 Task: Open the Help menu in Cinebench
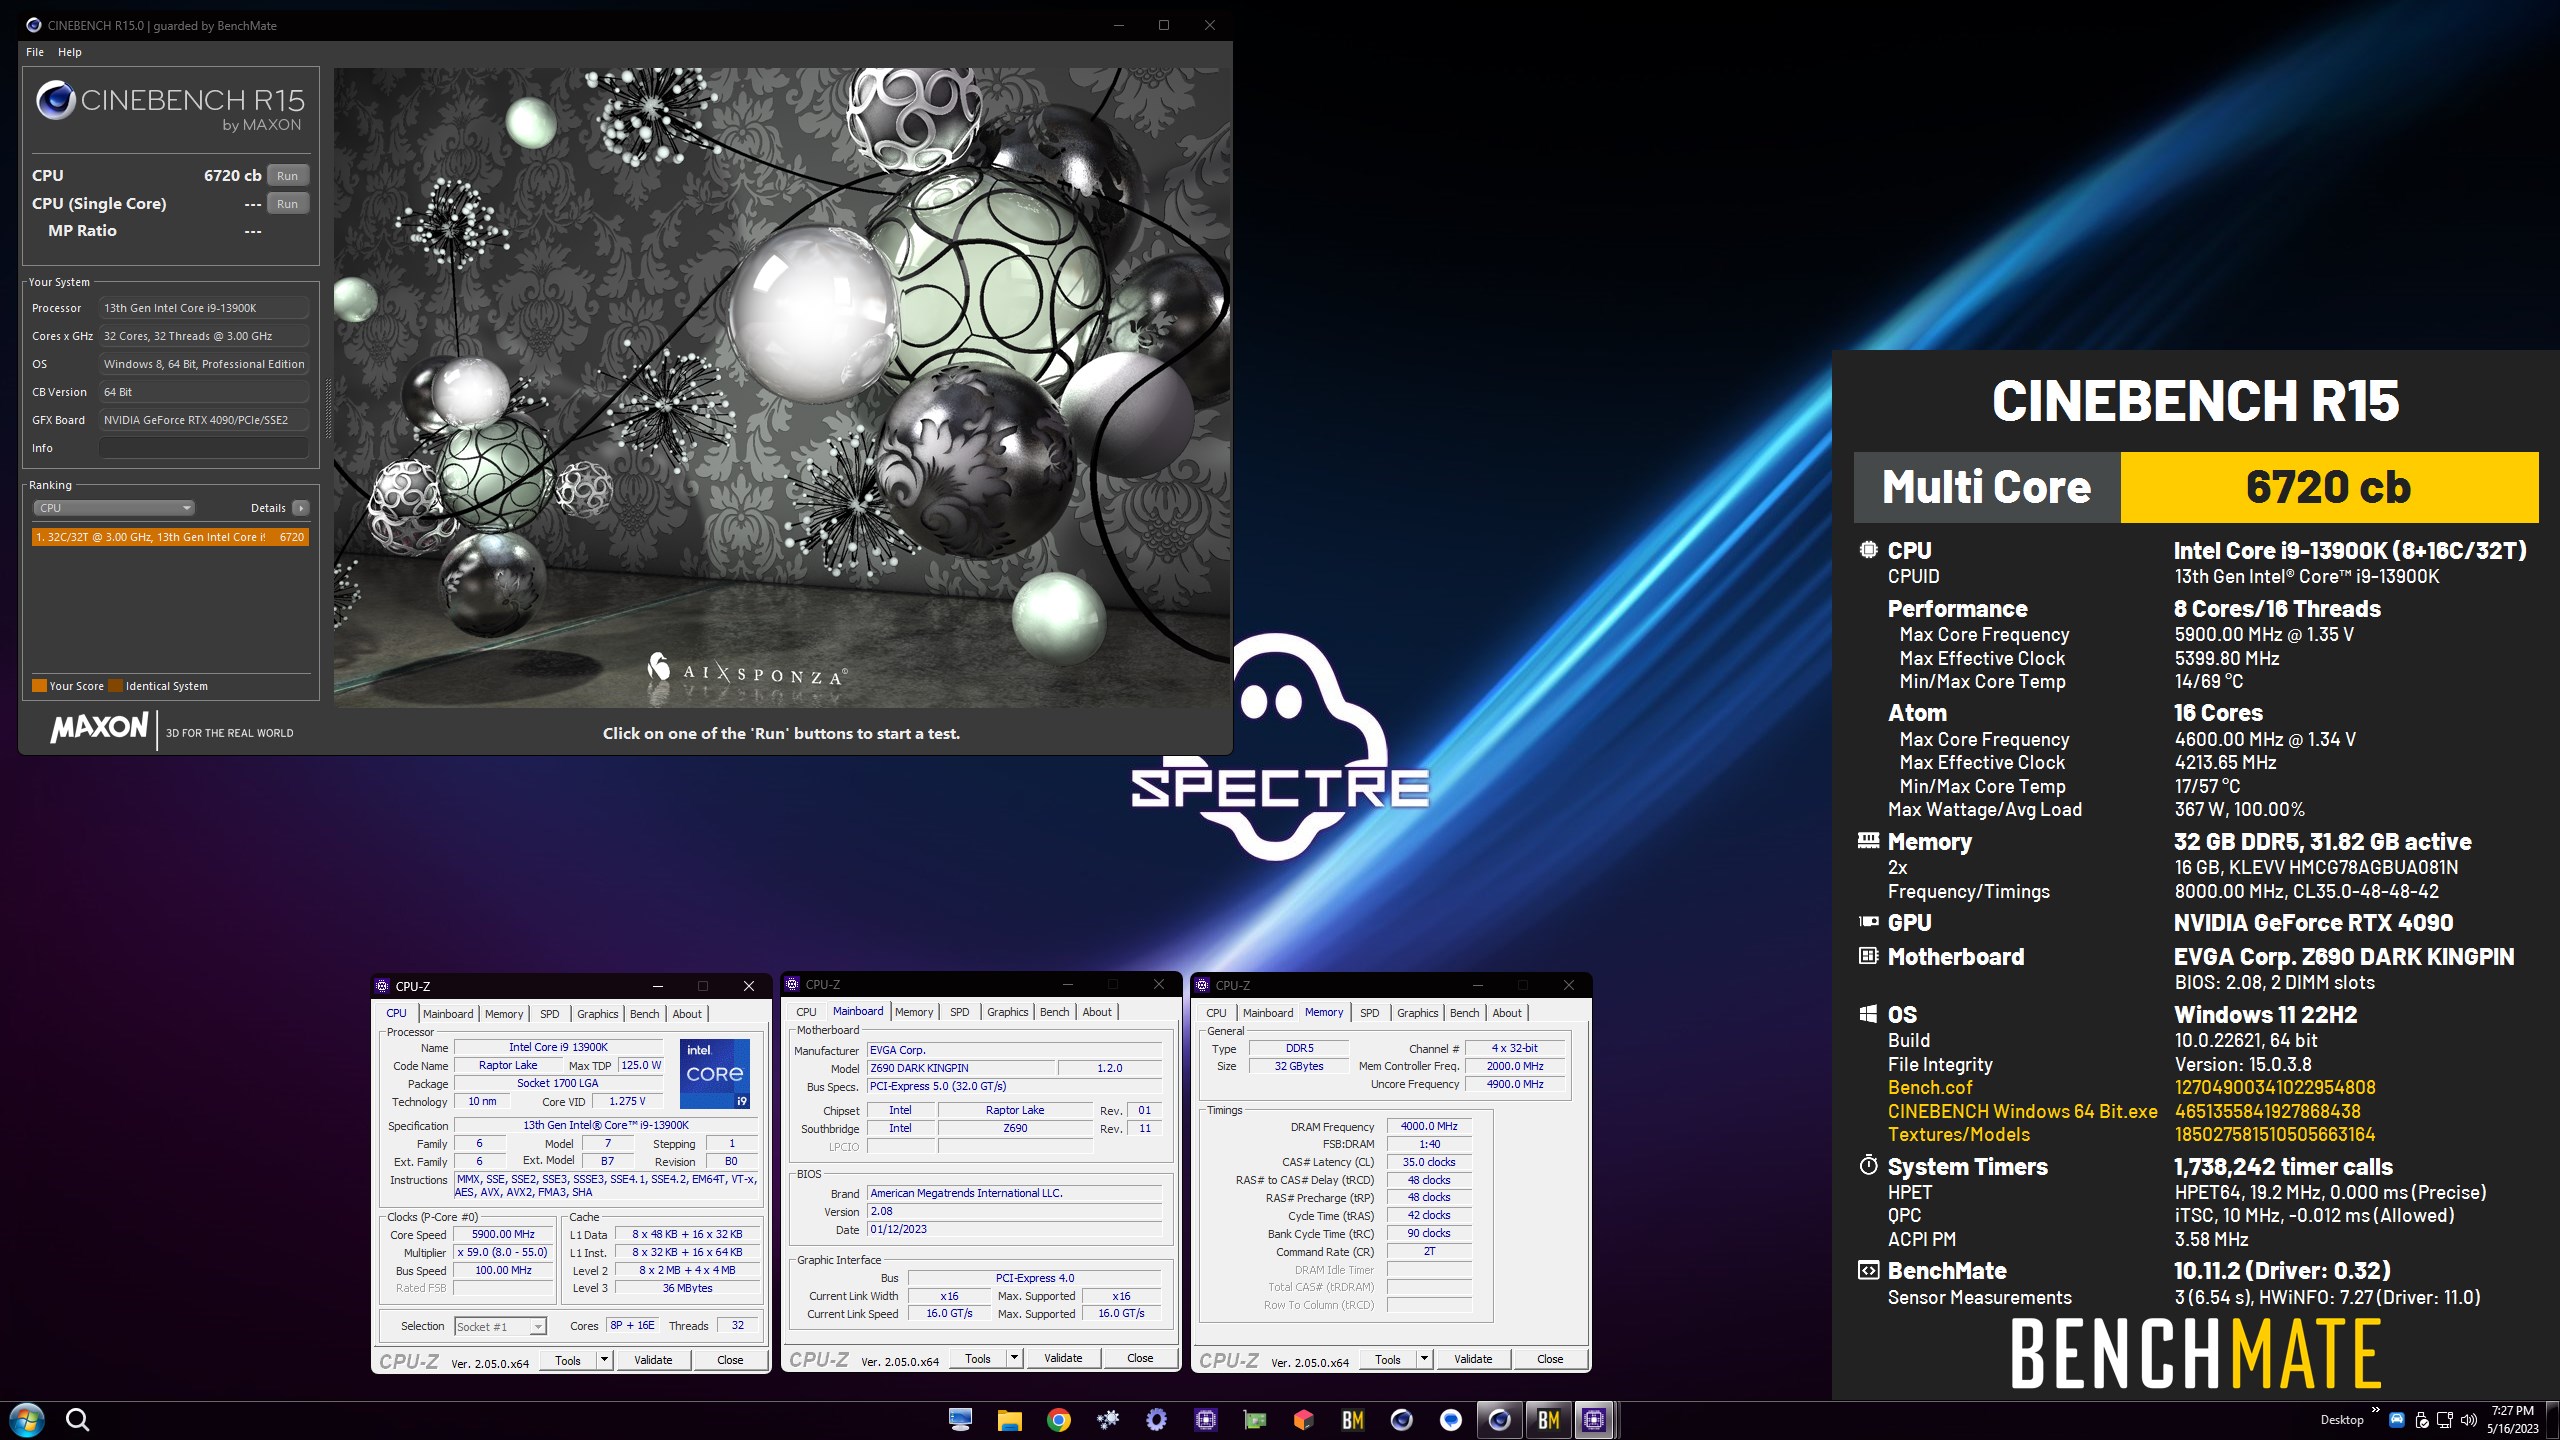(70, 52)
